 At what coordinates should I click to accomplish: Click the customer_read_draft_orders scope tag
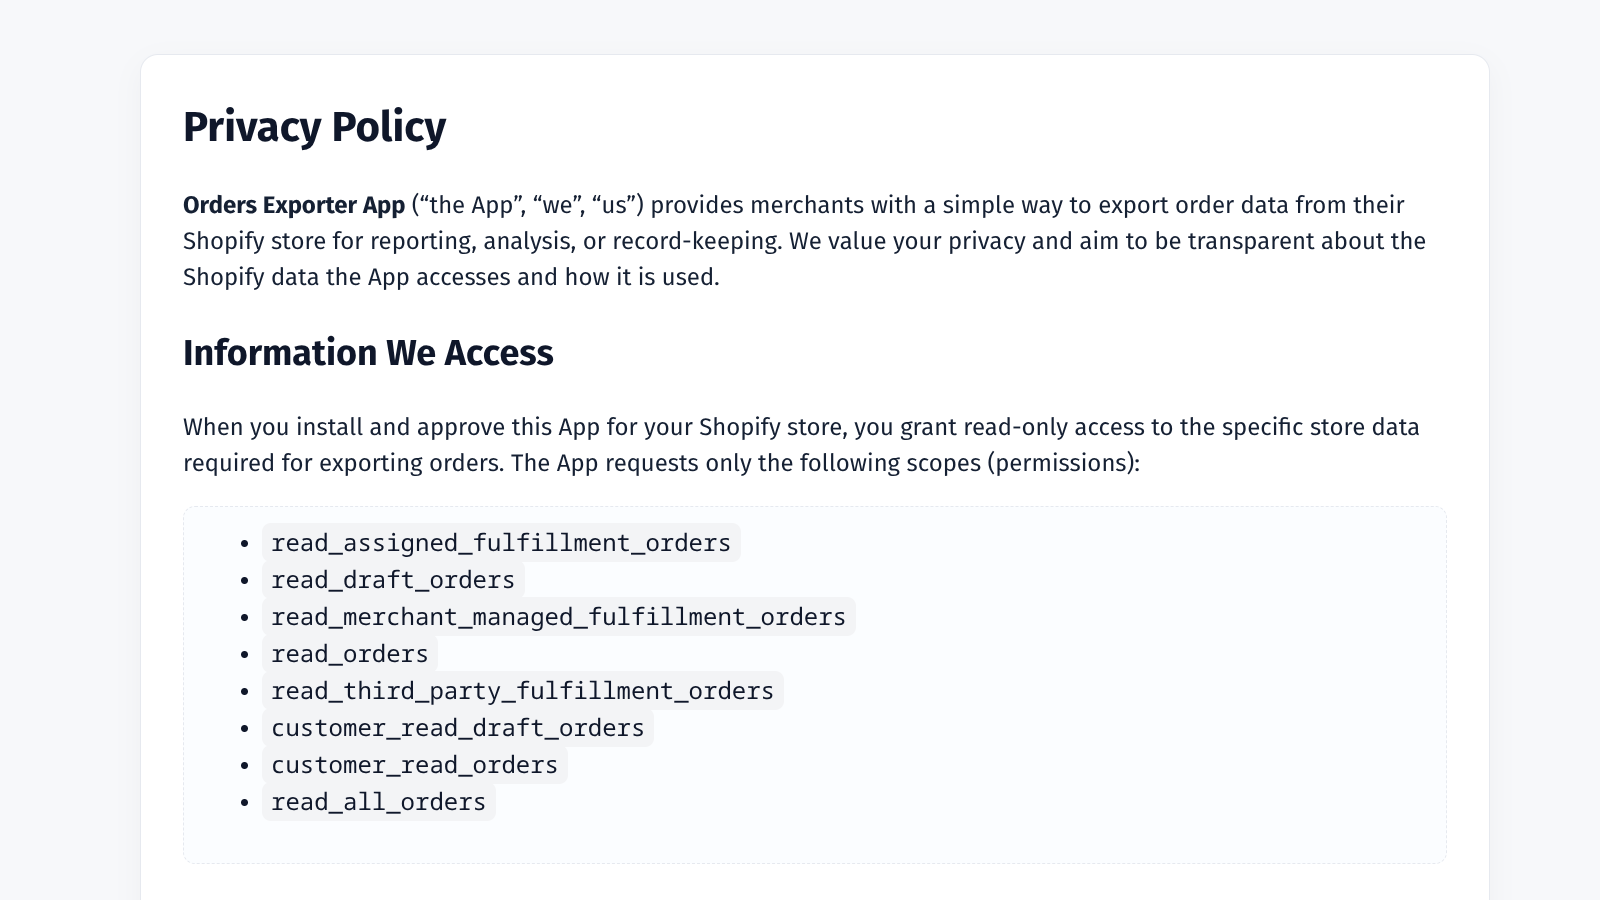coord(457,728)
